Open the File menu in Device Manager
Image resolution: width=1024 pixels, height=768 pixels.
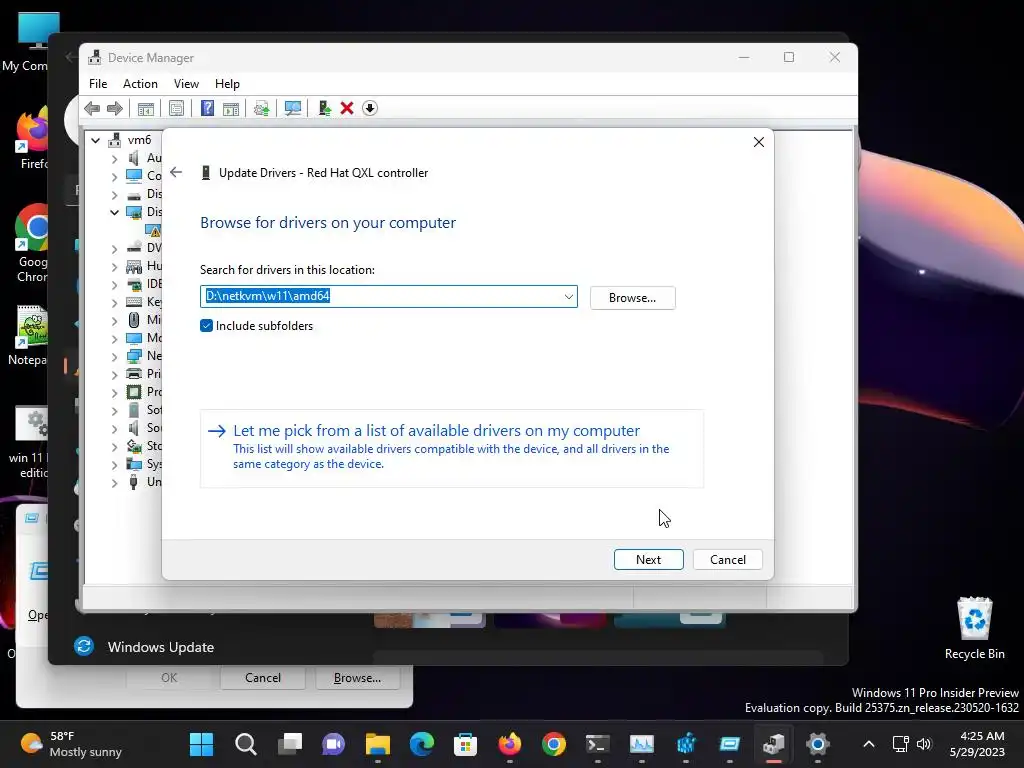pyautogui.click(x=98, y=84)
